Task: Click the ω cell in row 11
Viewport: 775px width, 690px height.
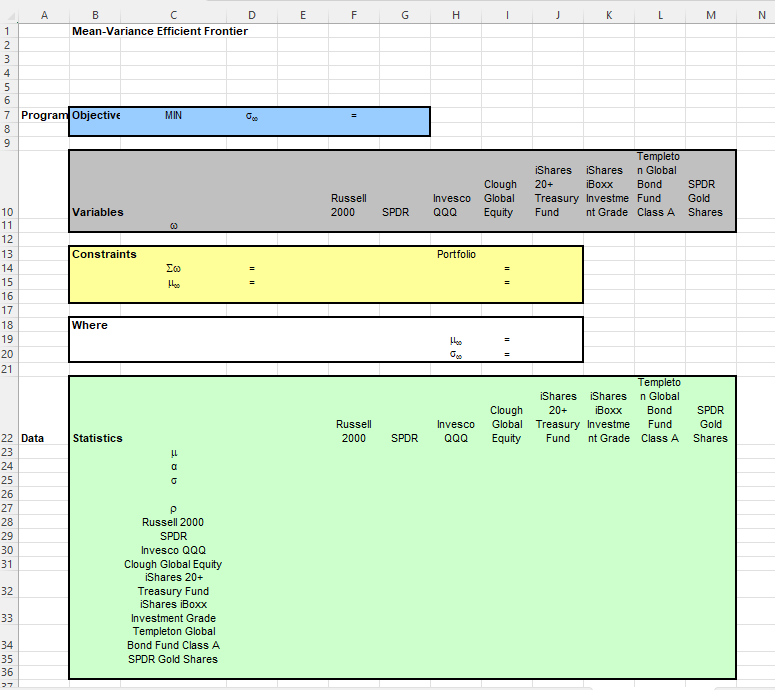Action: [x=173, y=226]
